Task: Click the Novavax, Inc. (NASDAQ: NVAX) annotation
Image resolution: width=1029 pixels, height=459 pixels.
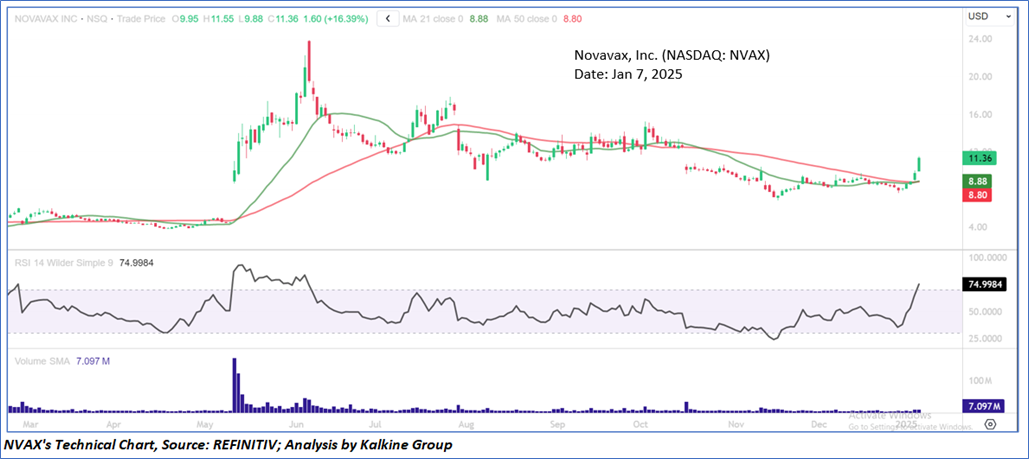Action: tap(672, 56)
